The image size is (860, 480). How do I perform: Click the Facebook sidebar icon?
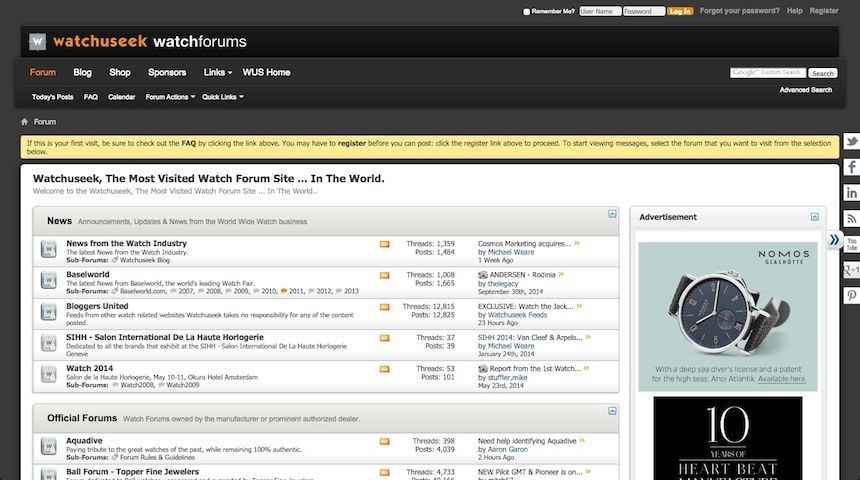tap(851, 167)
